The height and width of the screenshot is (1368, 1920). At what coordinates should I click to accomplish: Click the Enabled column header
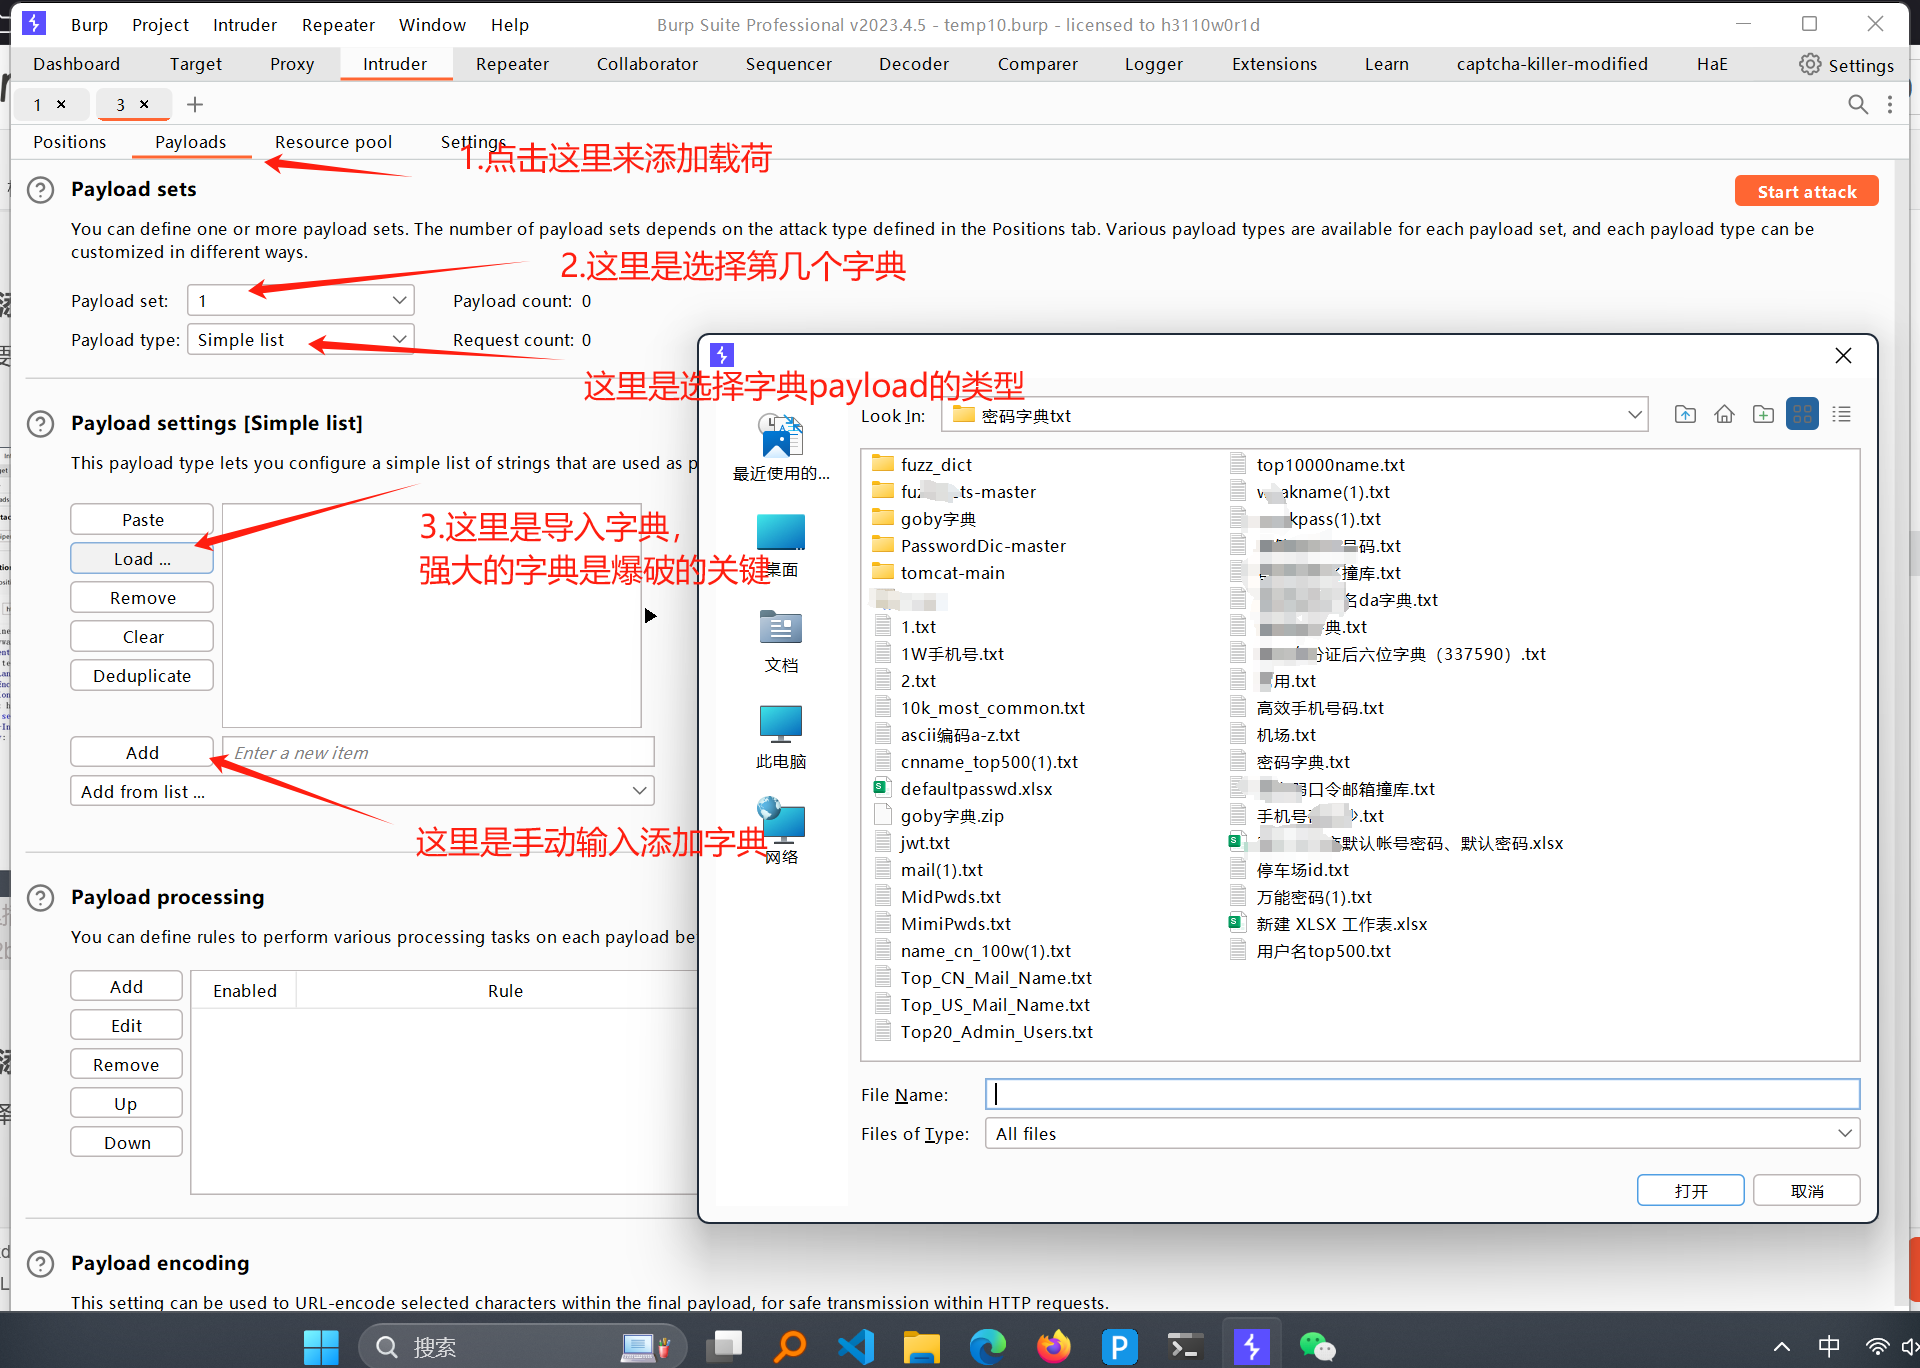tap(244, 990)
